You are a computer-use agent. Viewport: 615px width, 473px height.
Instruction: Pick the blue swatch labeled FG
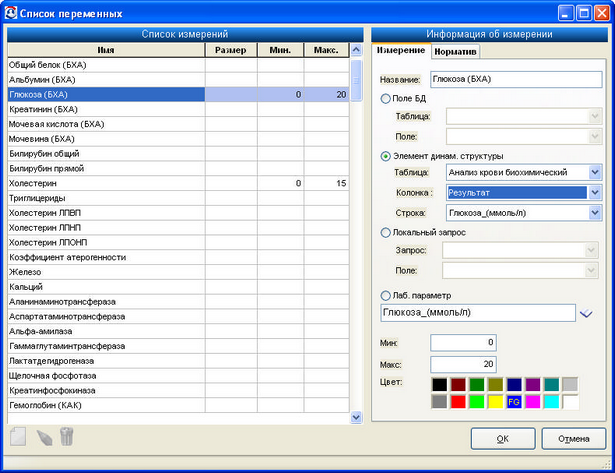(x=514, y=402)
